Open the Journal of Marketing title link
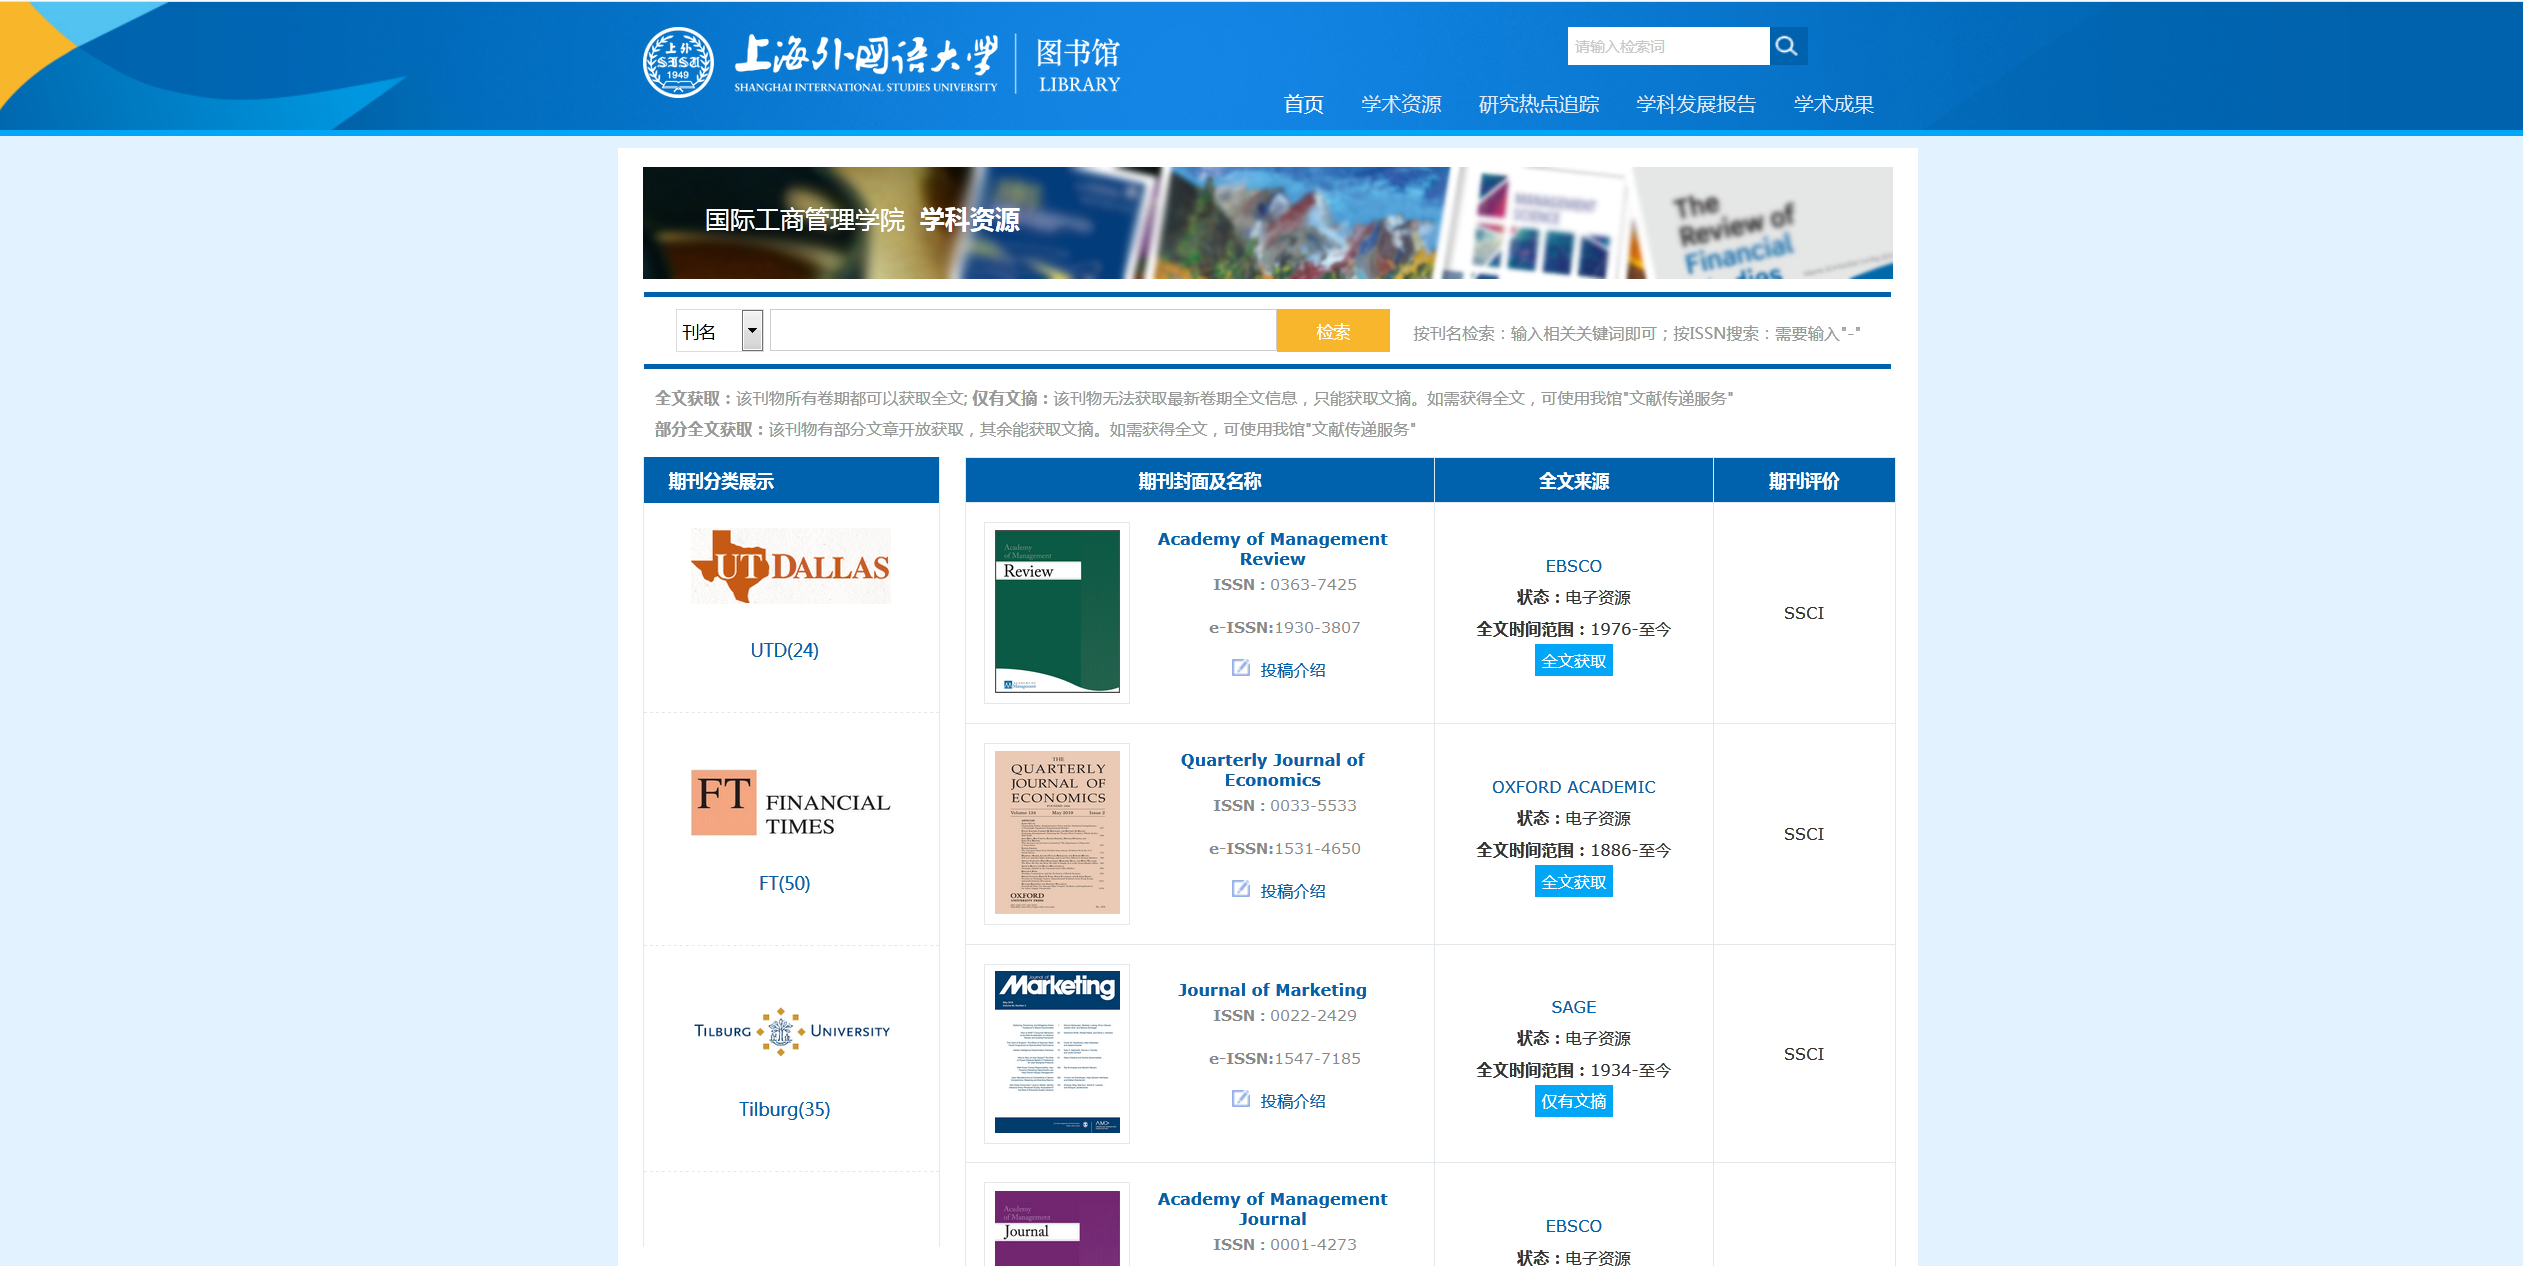The image size is (2523, 1266). (1272, 990)
